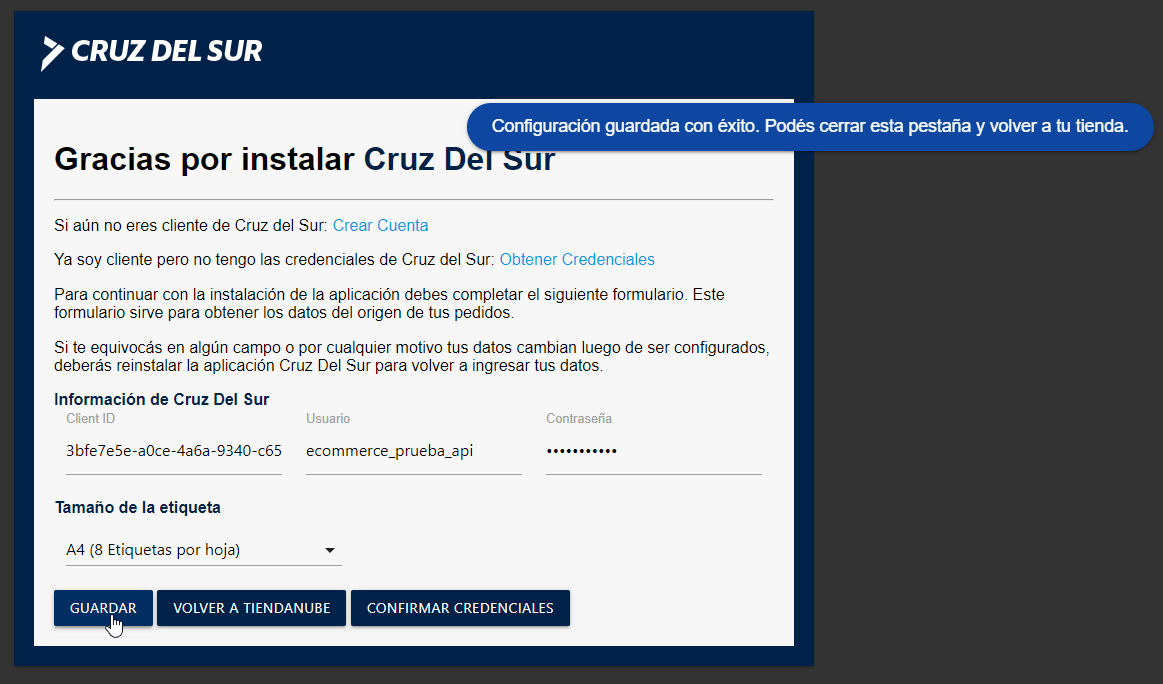This screenshot has width=1163, height=684.
Task: Open 'Obtener Credenciales' link
Action: click(577, 259)
